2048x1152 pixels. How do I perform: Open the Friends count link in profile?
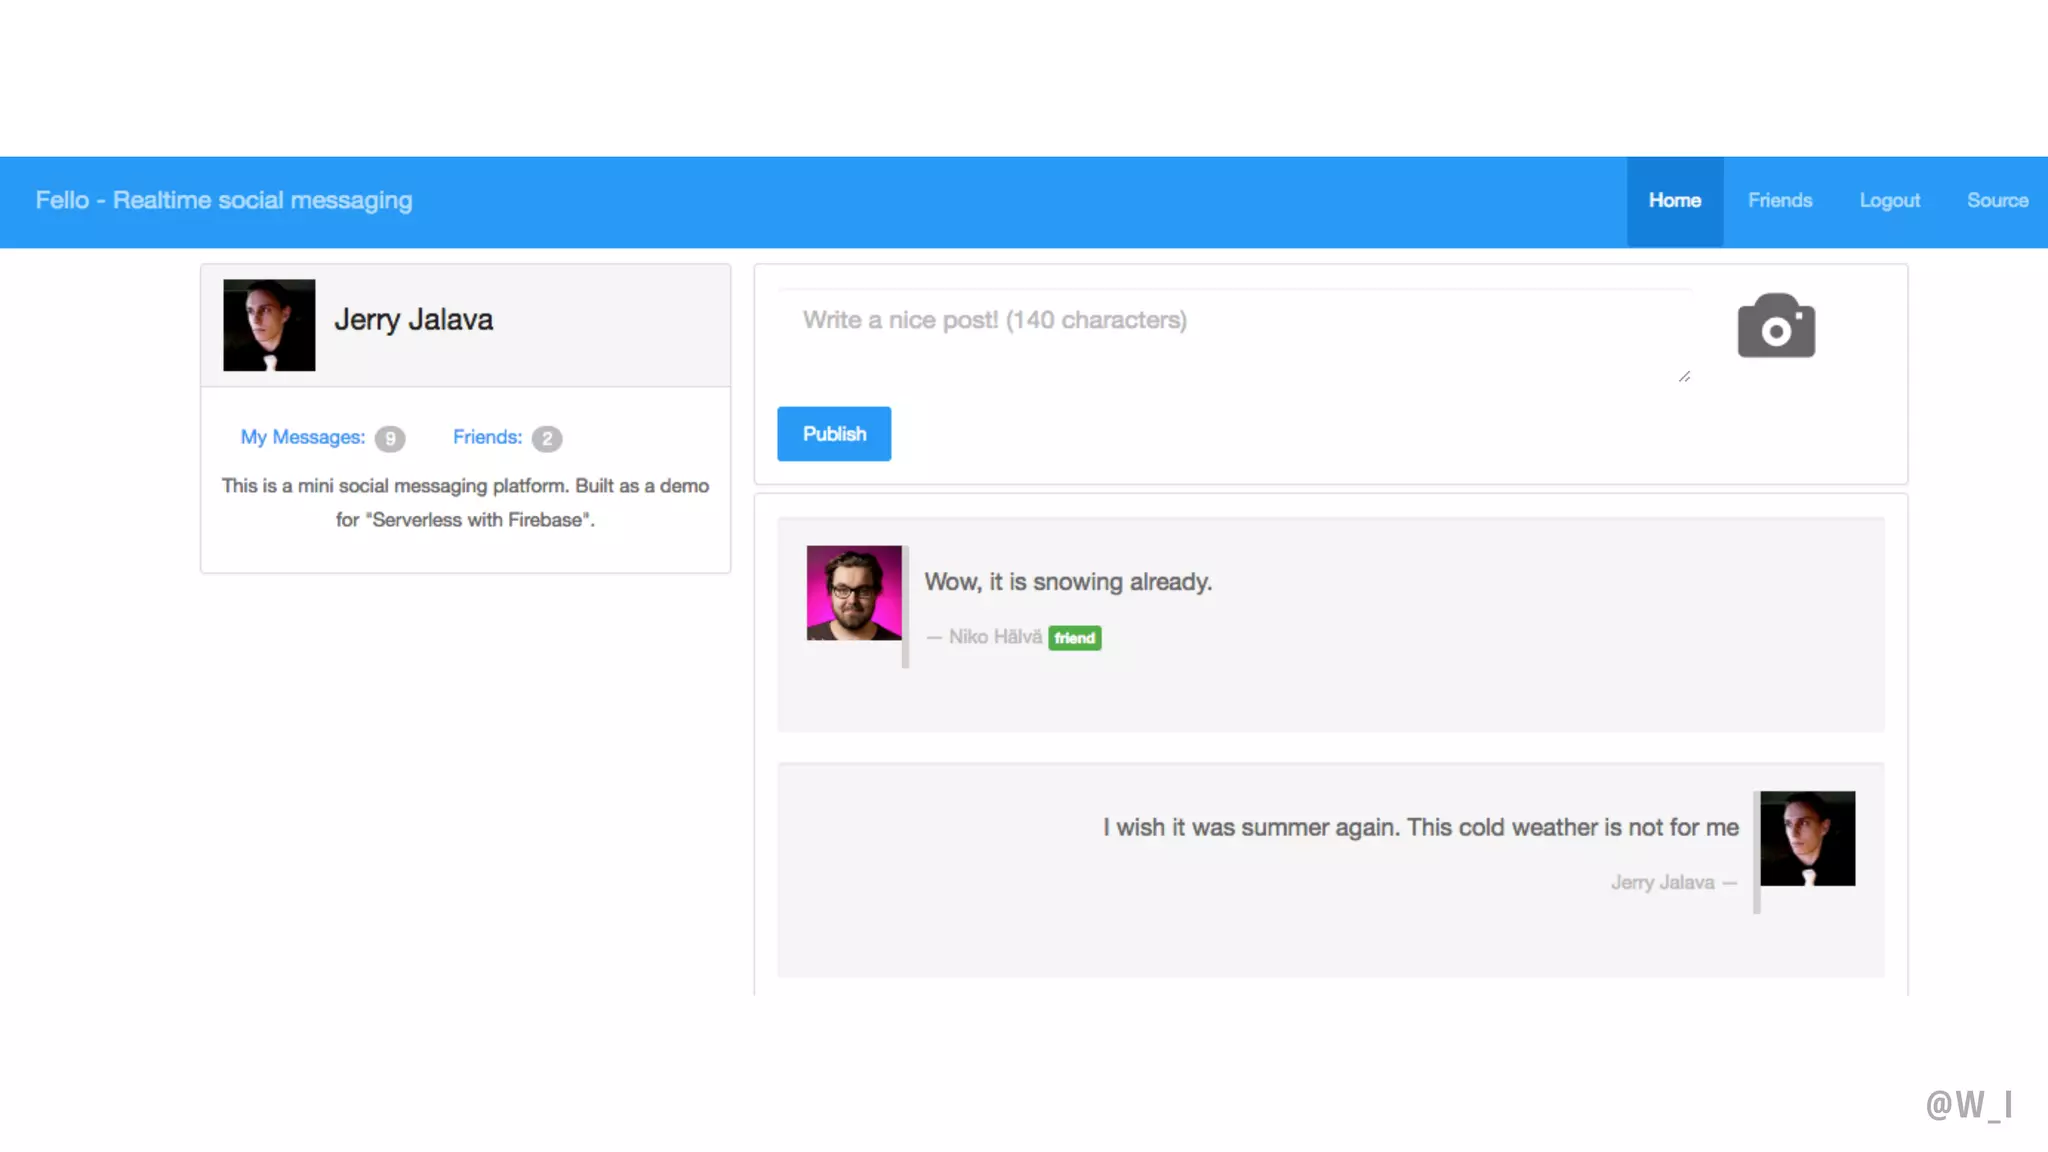(x=487, y=437)
